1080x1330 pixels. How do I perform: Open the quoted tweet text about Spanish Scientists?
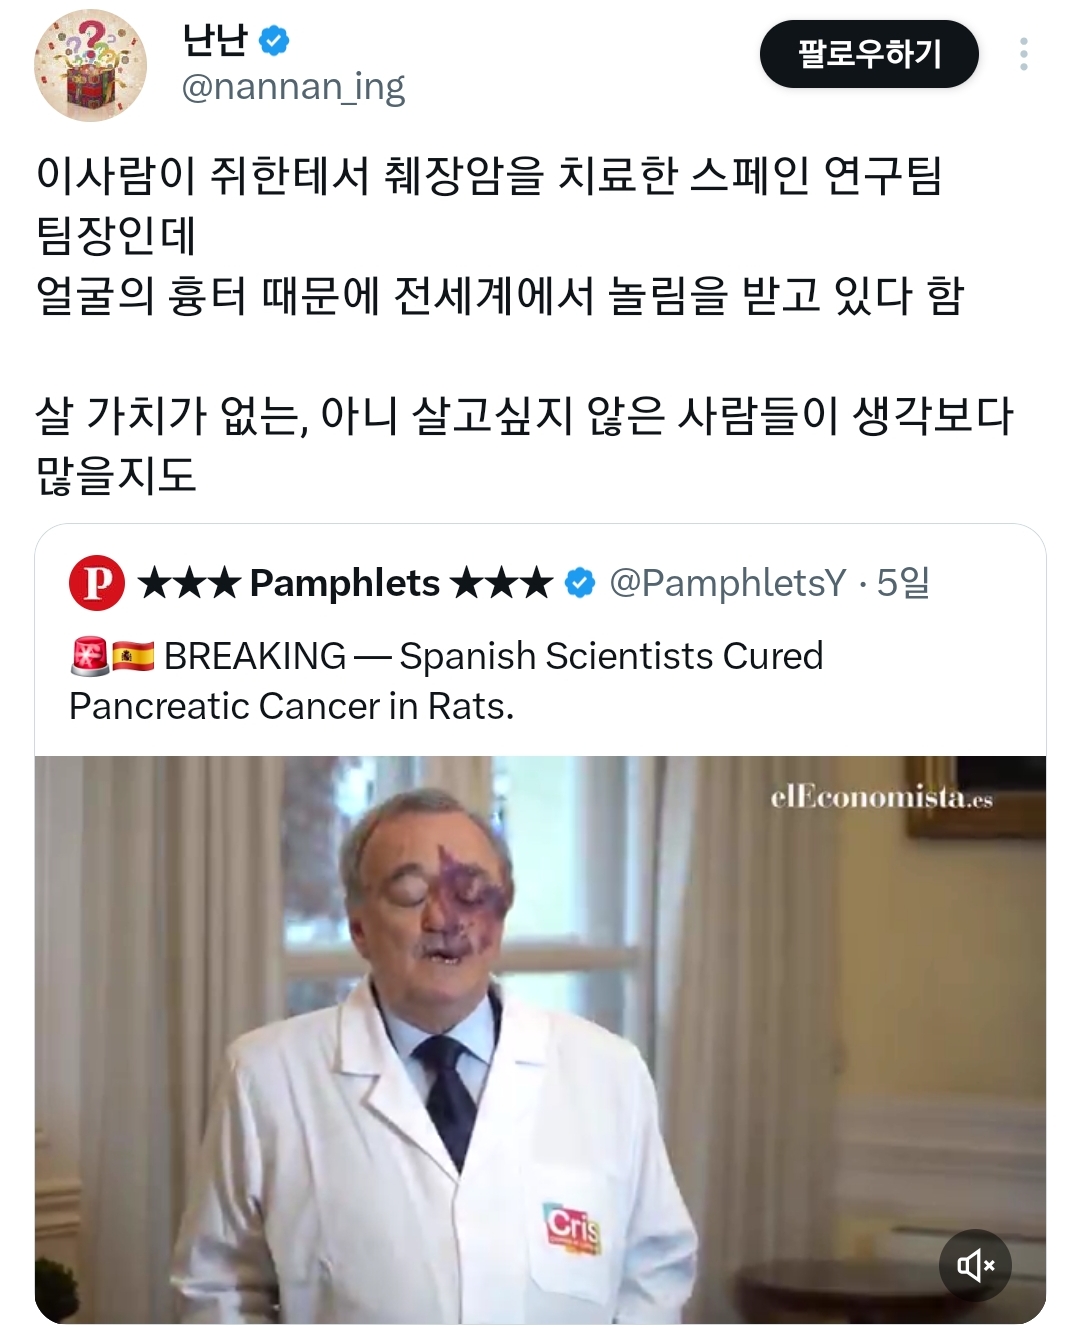(x=446, y=681)
